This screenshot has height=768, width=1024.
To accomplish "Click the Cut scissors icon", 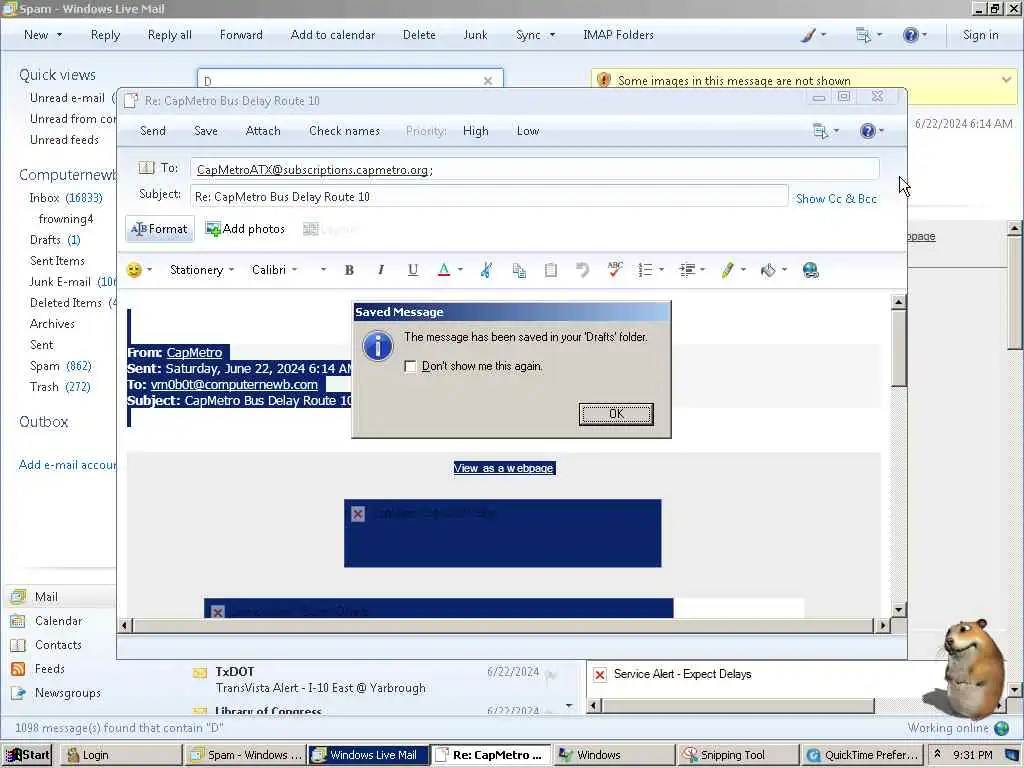I will [x=487, y=270].
